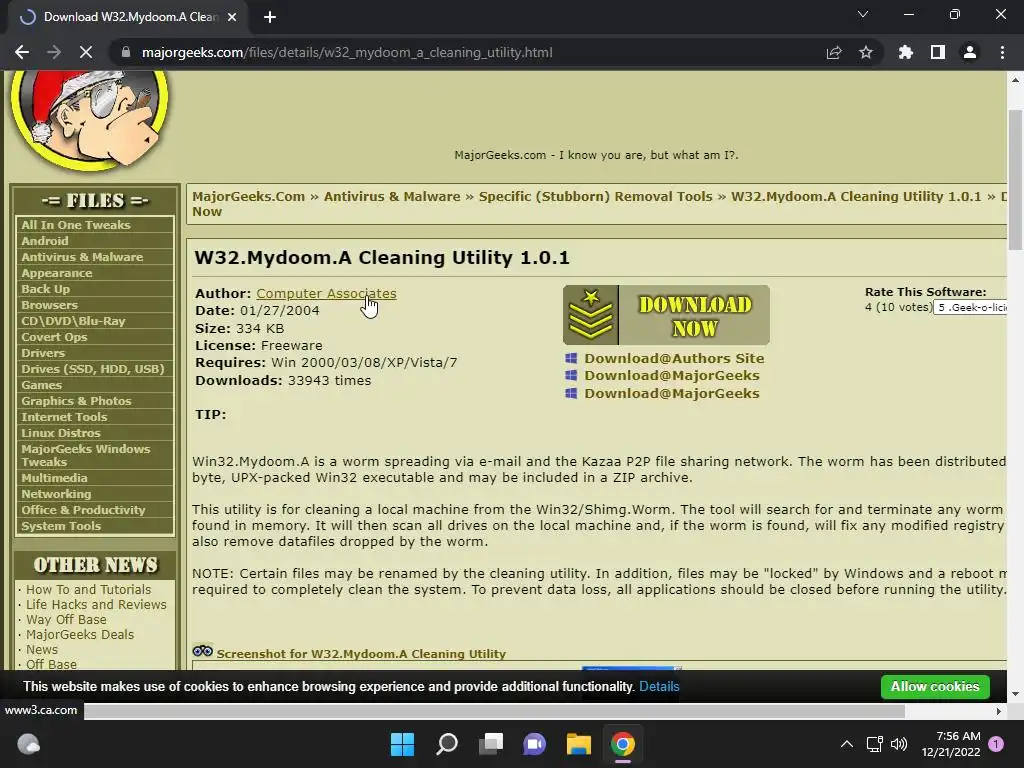
Task: Open Drives (SSD, HDD, USB) category
Action: (x=95, y=369)
